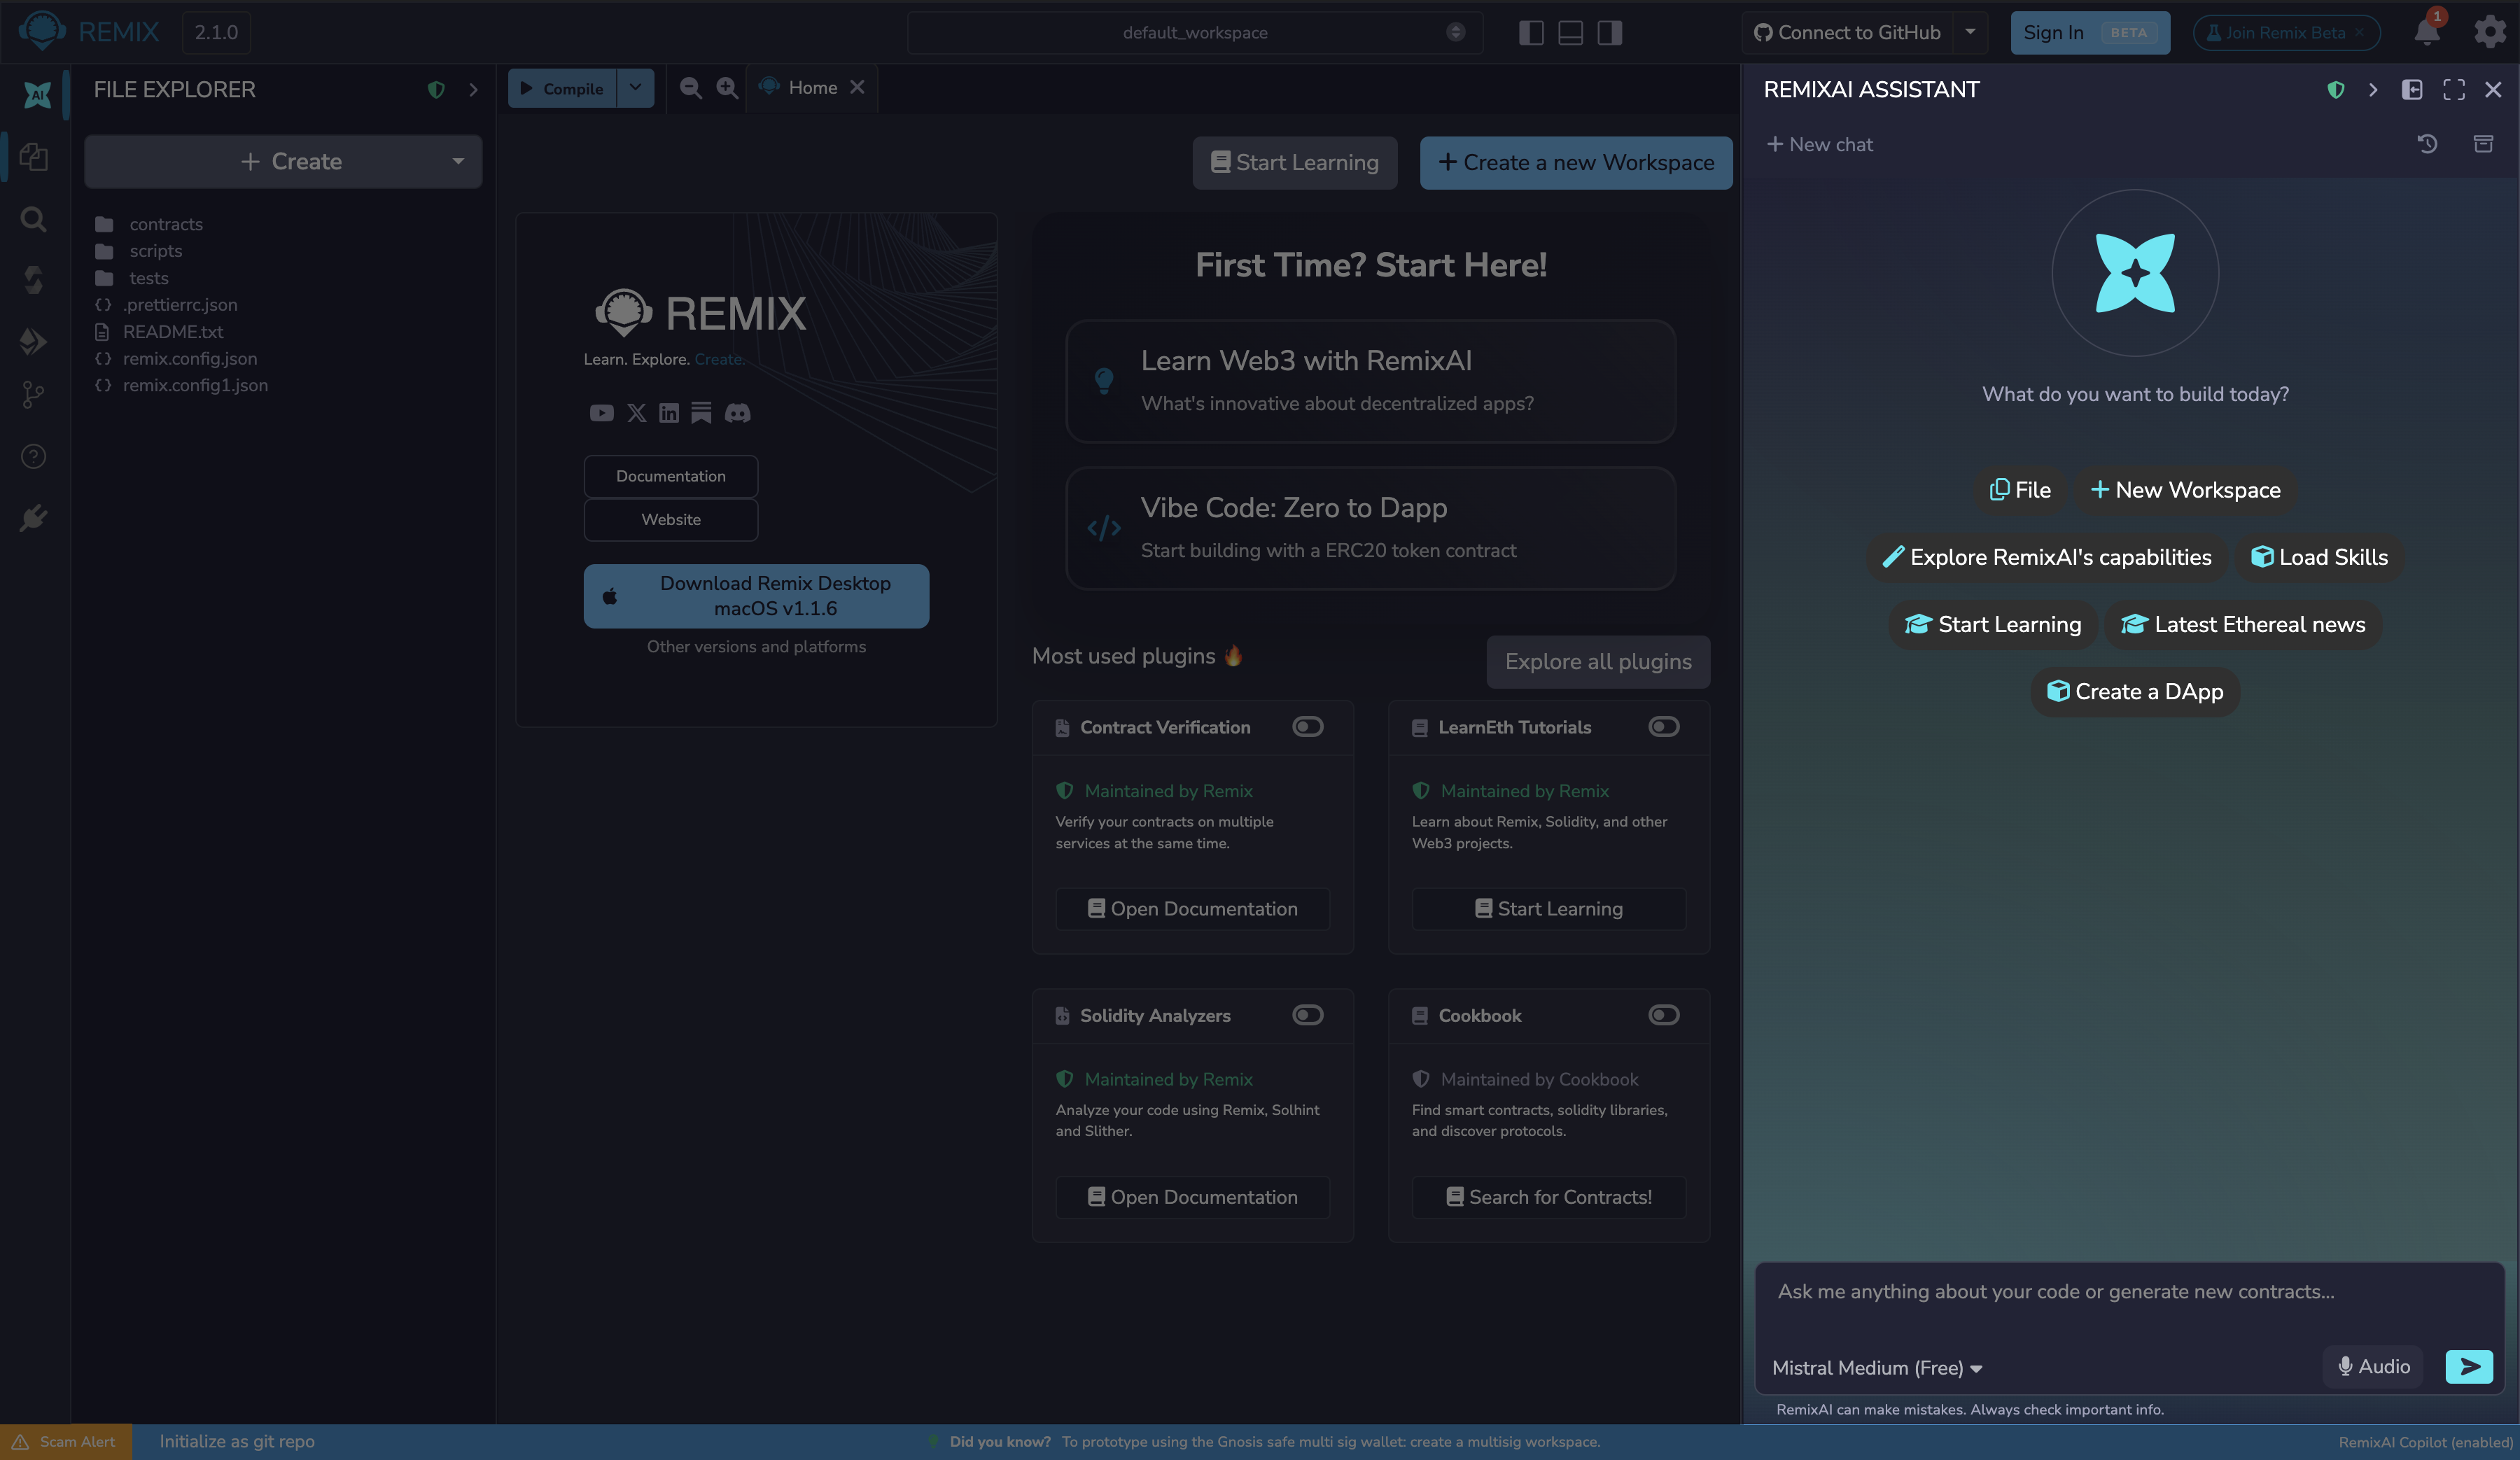Image resolution: width=2520 pixels, height=1460 pixels.
Task: Open README.txt in file explorer
Action: click(x=173, y=332)
